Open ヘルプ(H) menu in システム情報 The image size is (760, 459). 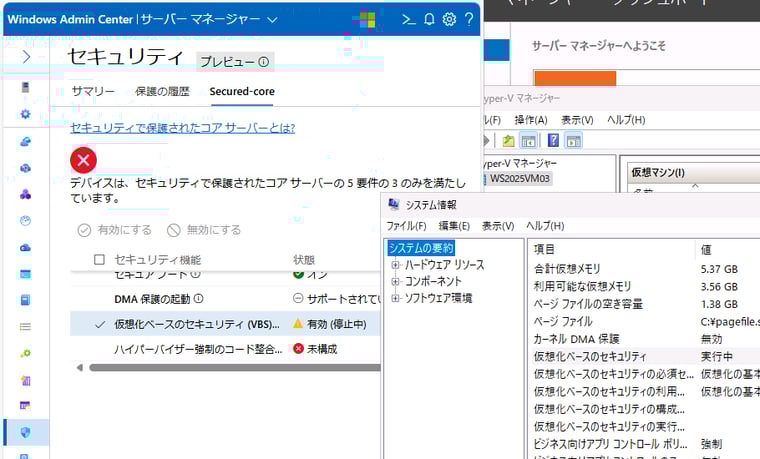click(x=545, y=226)
